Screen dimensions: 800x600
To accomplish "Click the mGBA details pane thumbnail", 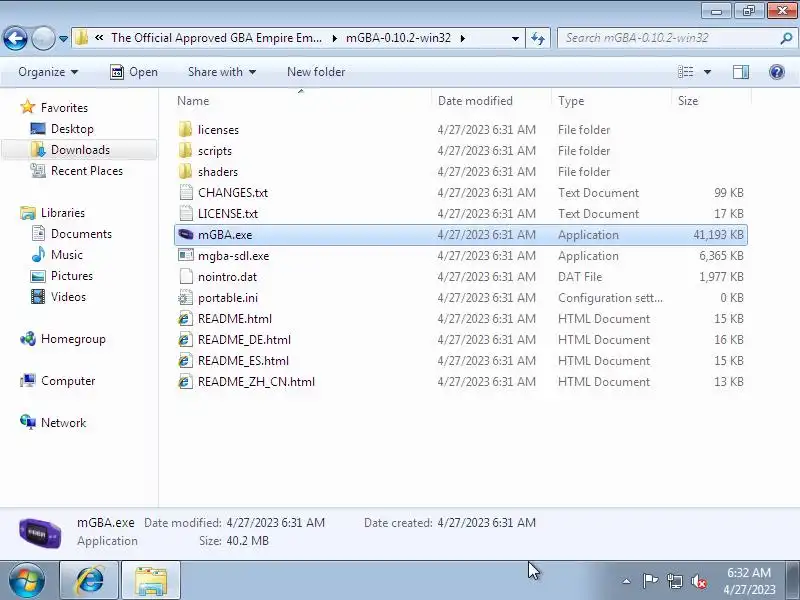I will click(40, 533).
